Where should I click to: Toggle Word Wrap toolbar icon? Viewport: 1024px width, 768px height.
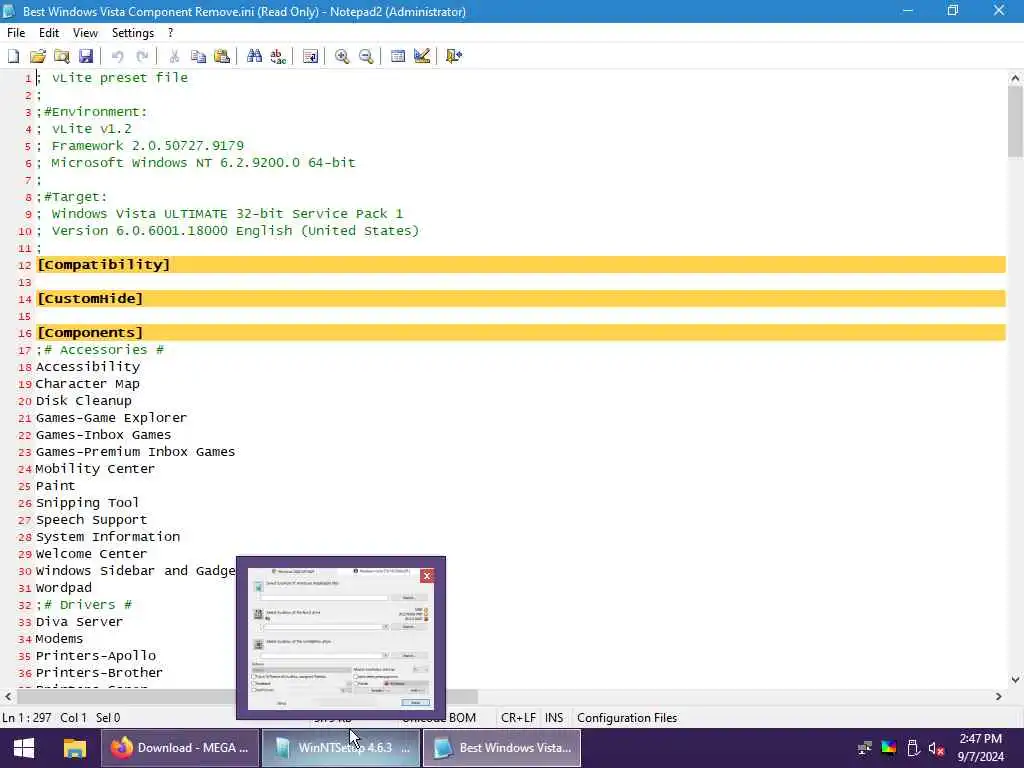pos(311,56)
